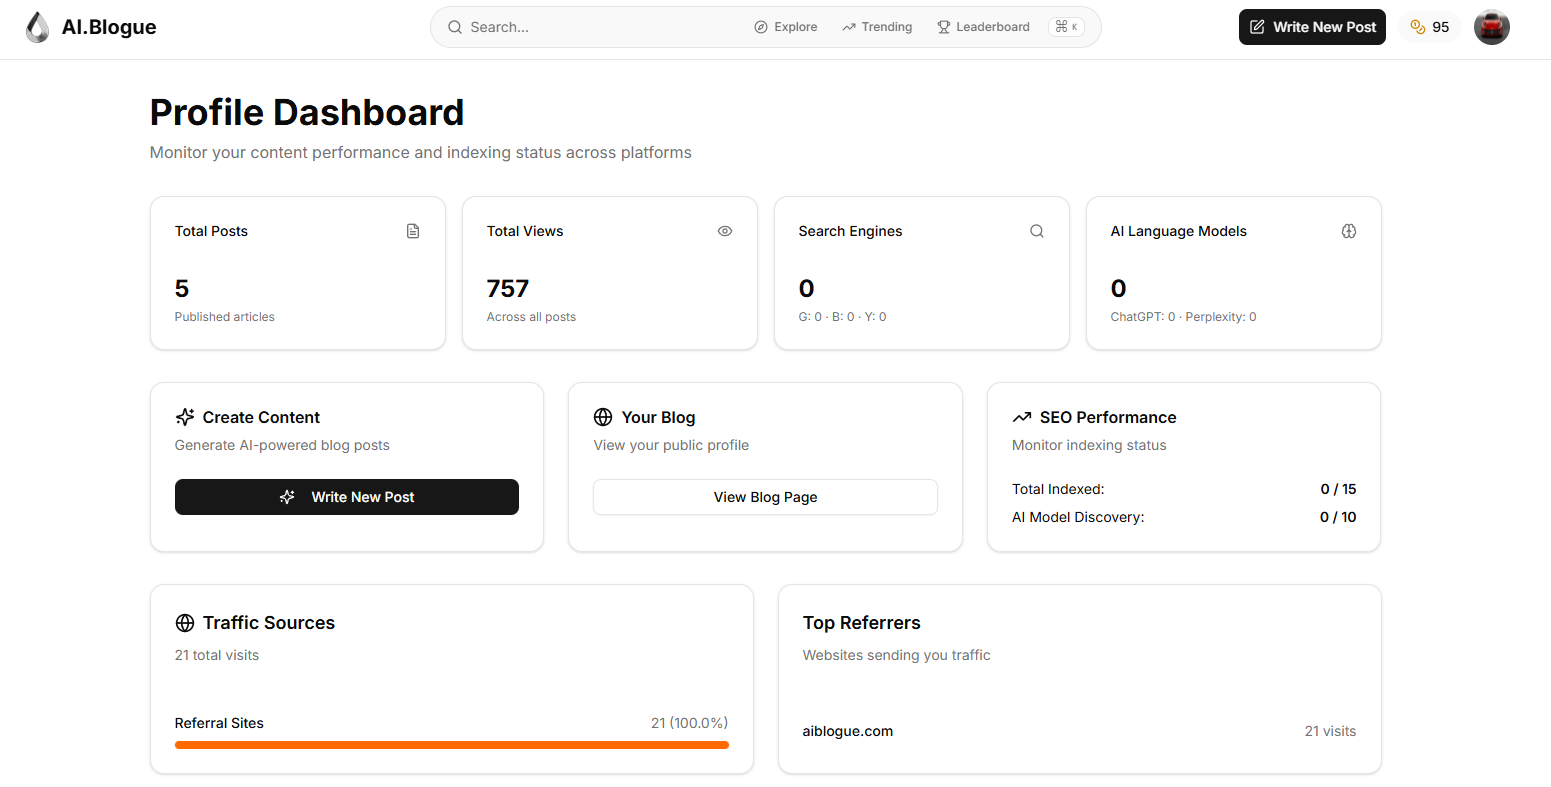This screenshot has height=787, width=1551.
Task: Click the trophy icon beside Leaderboard
Action: pos(943,27)
